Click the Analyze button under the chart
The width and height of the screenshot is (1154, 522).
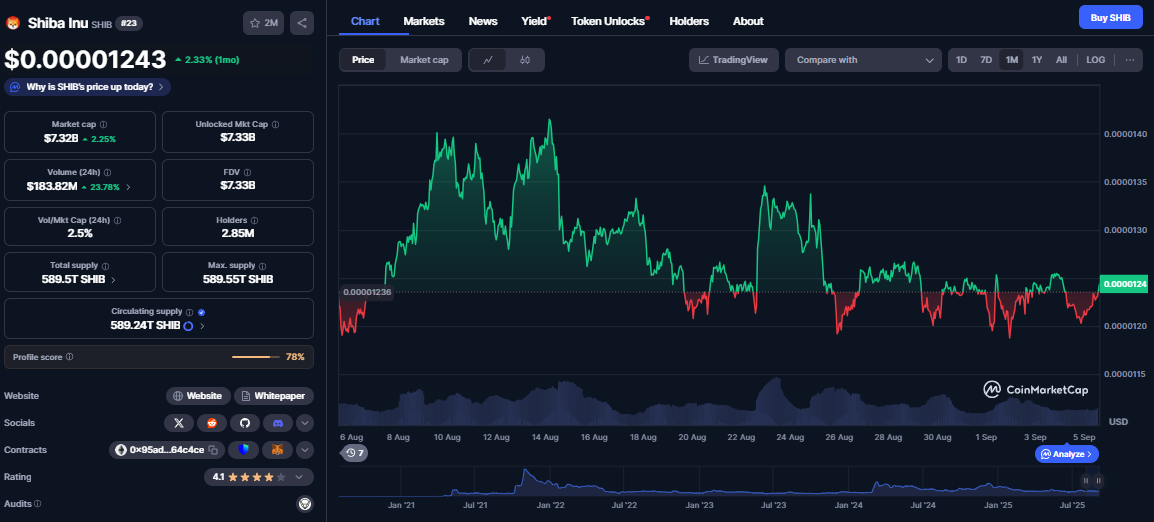point(1067,454)
